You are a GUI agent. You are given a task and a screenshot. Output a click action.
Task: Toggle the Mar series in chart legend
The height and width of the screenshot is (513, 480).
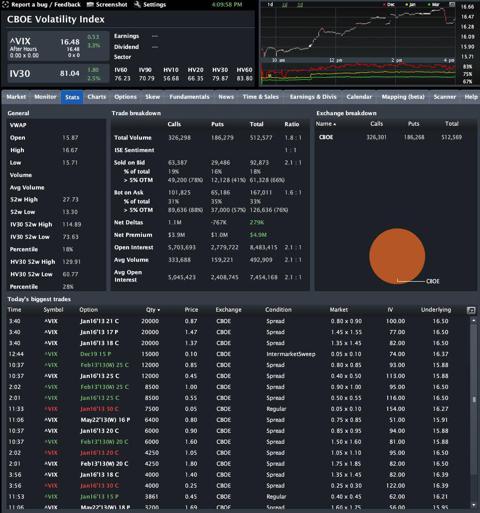434,5
